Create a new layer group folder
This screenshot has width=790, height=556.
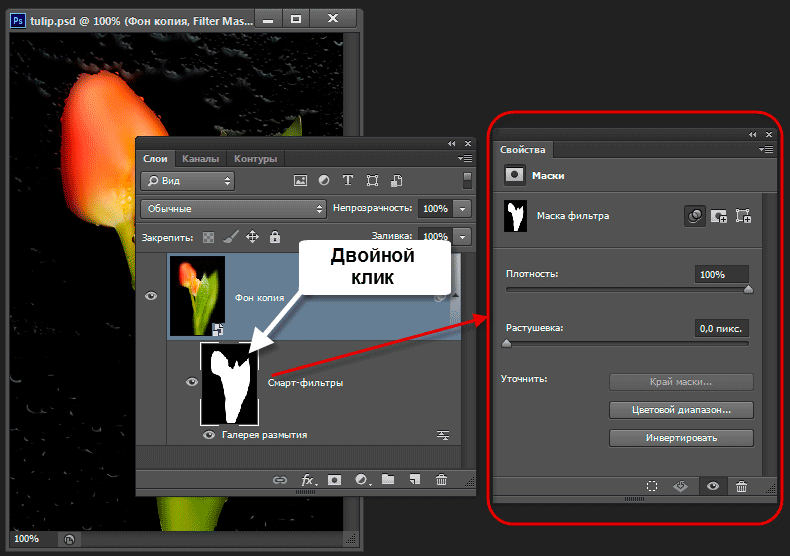tap(388, 480)
